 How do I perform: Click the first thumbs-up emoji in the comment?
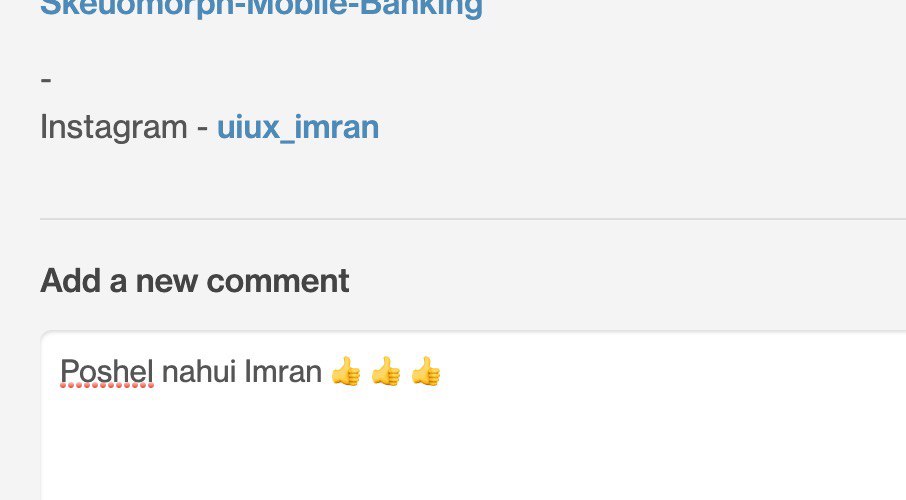tap(346, 371)
